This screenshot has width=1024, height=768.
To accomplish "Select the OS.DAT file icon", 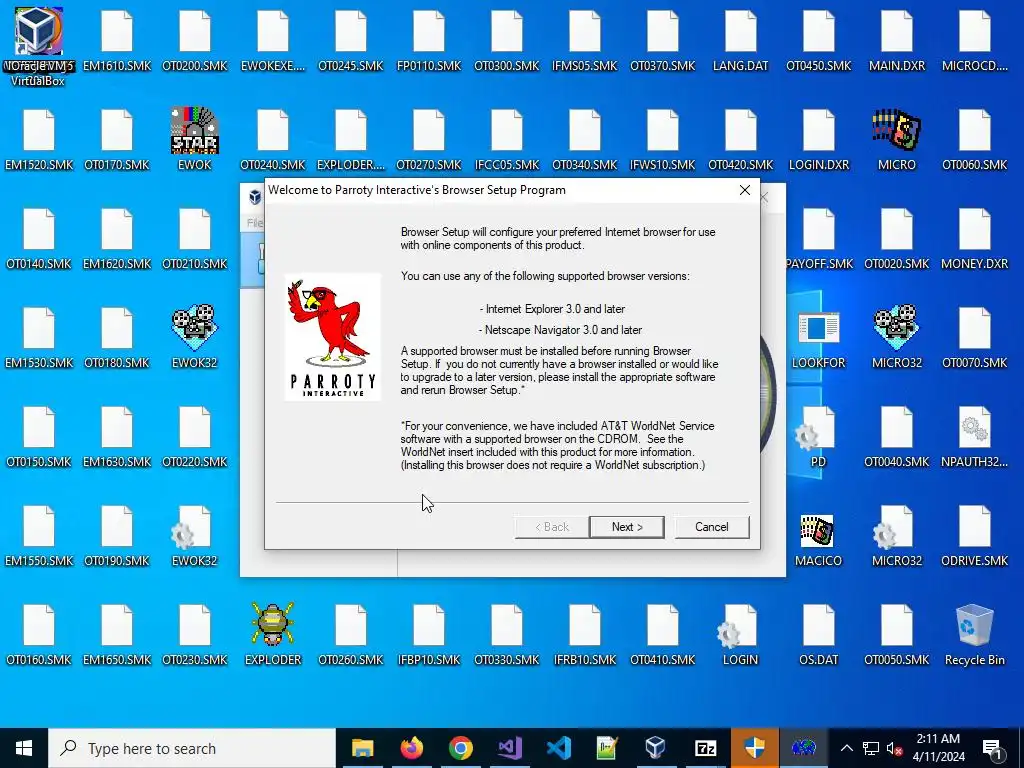I will 818,633.
